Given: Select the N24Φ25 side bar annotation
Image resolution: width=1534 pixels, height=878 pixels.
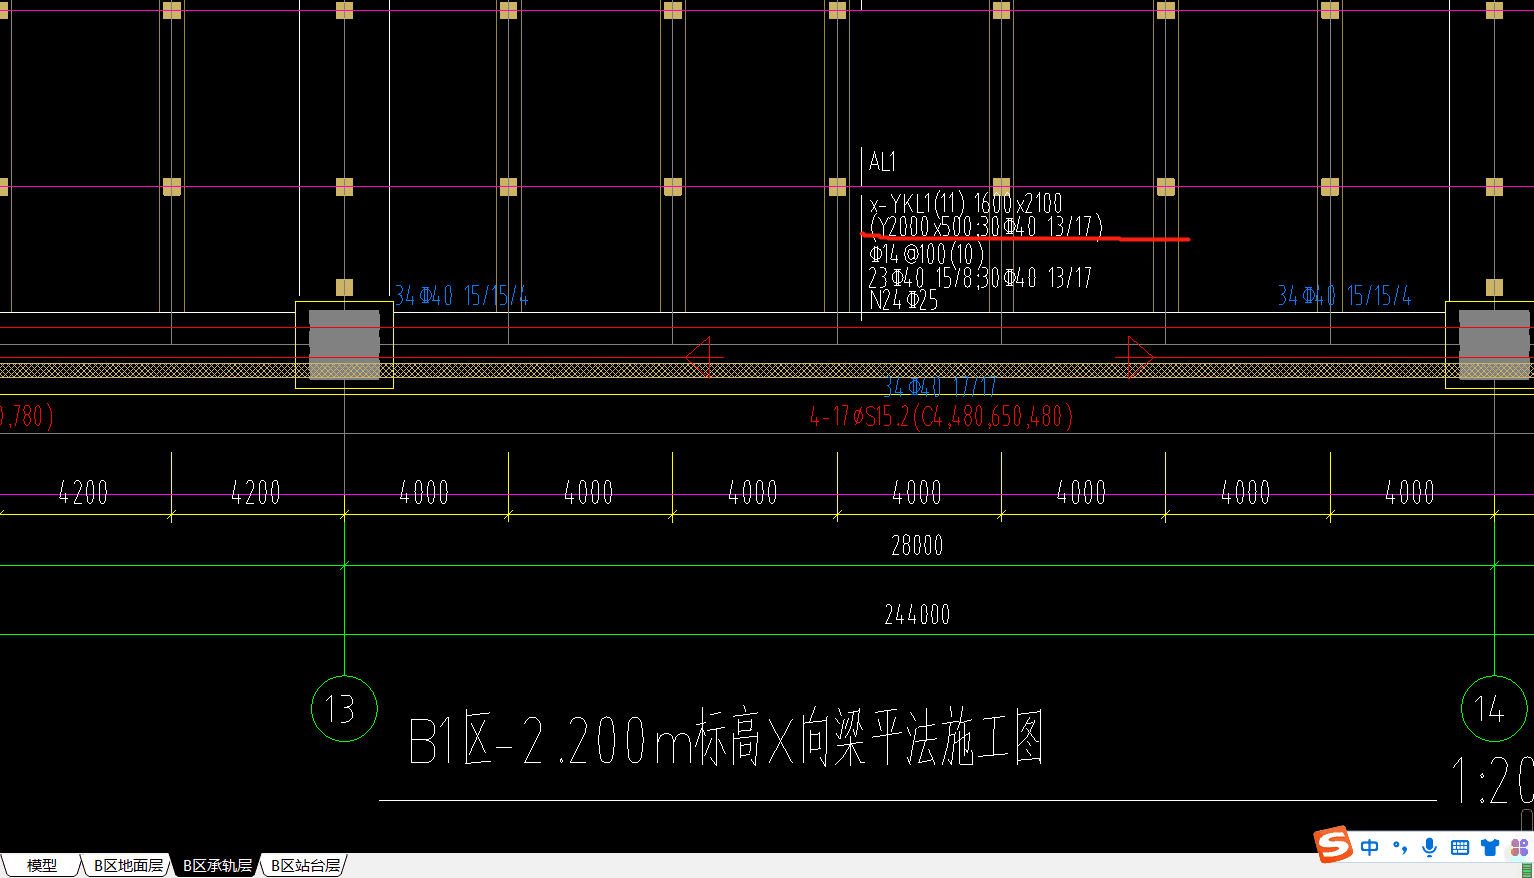Looking at the screenshot, I should click(904, 299).
